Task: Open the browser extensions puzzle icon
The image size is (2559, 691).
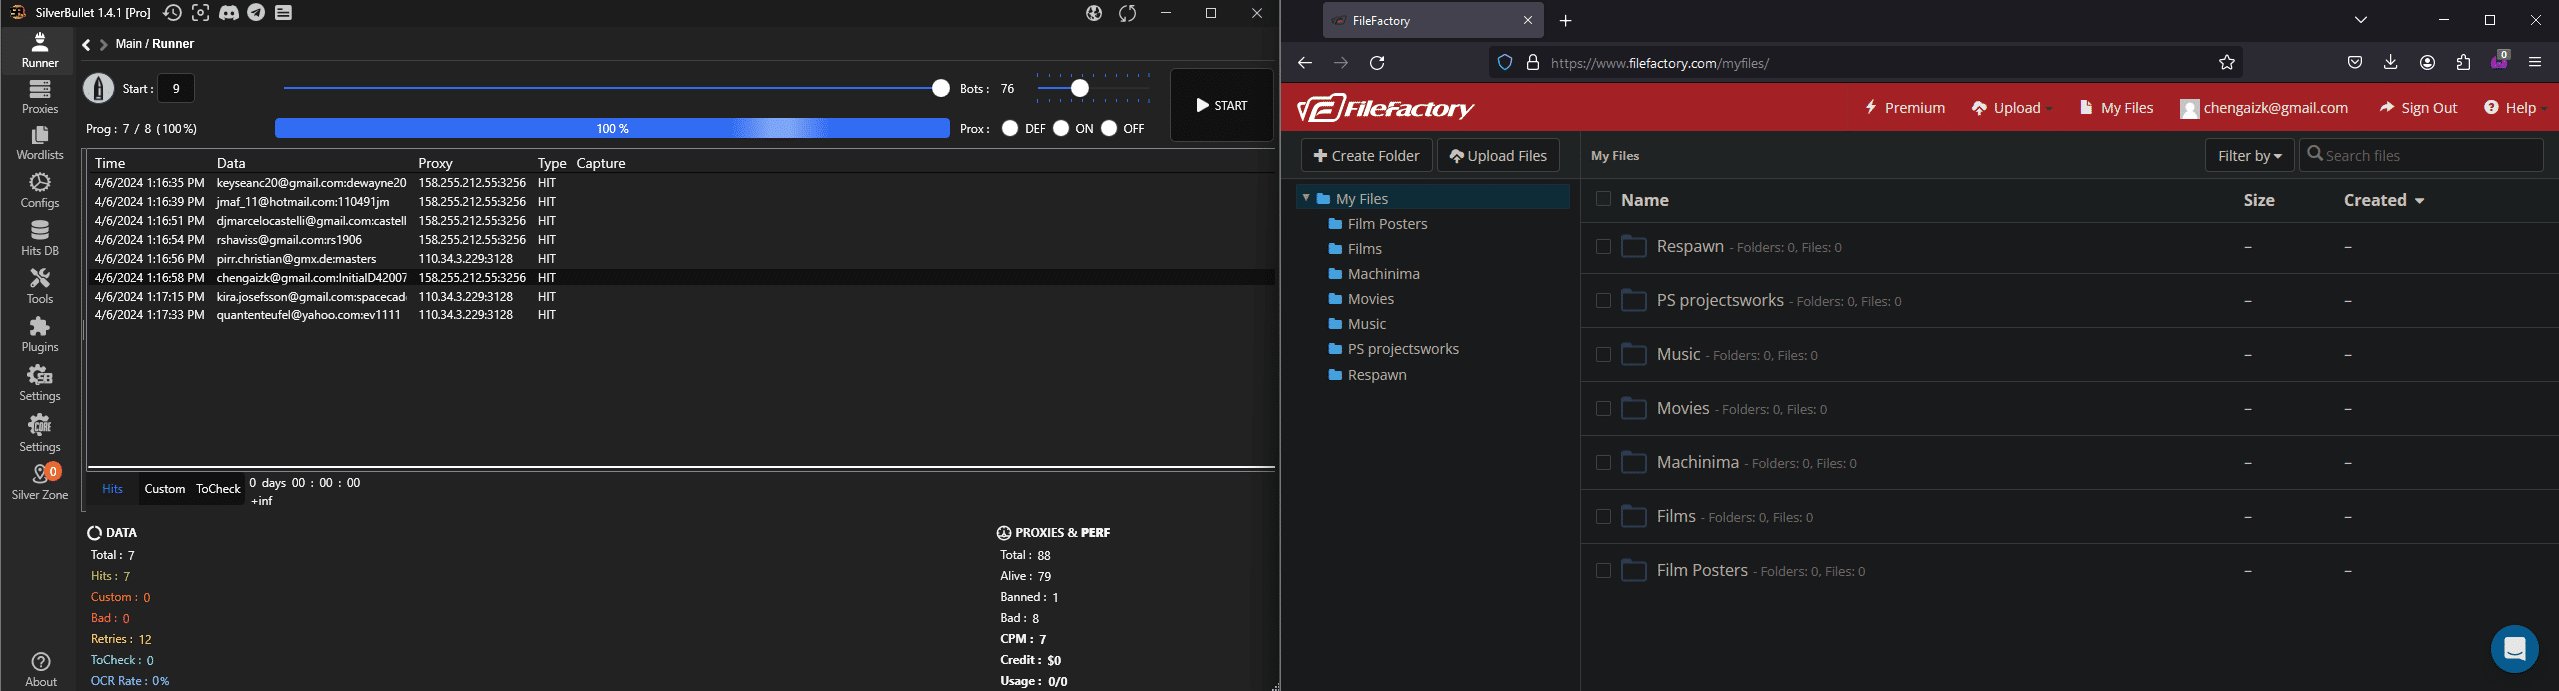Action: 2463,62
